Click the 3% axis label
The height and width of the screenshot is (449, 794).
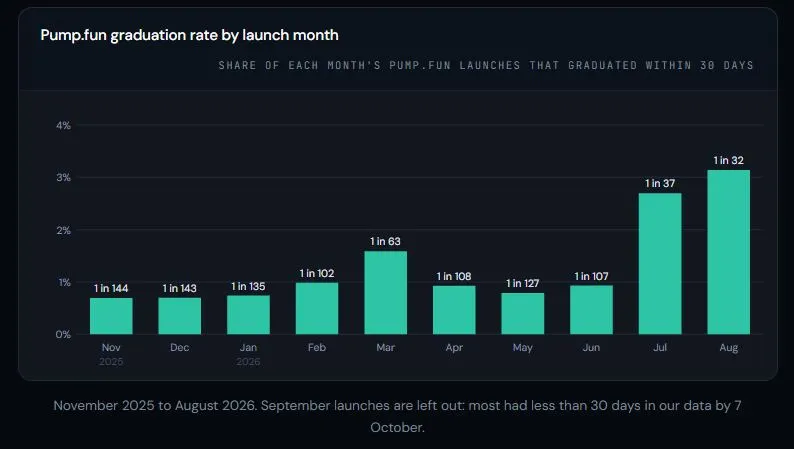point(63,178)
